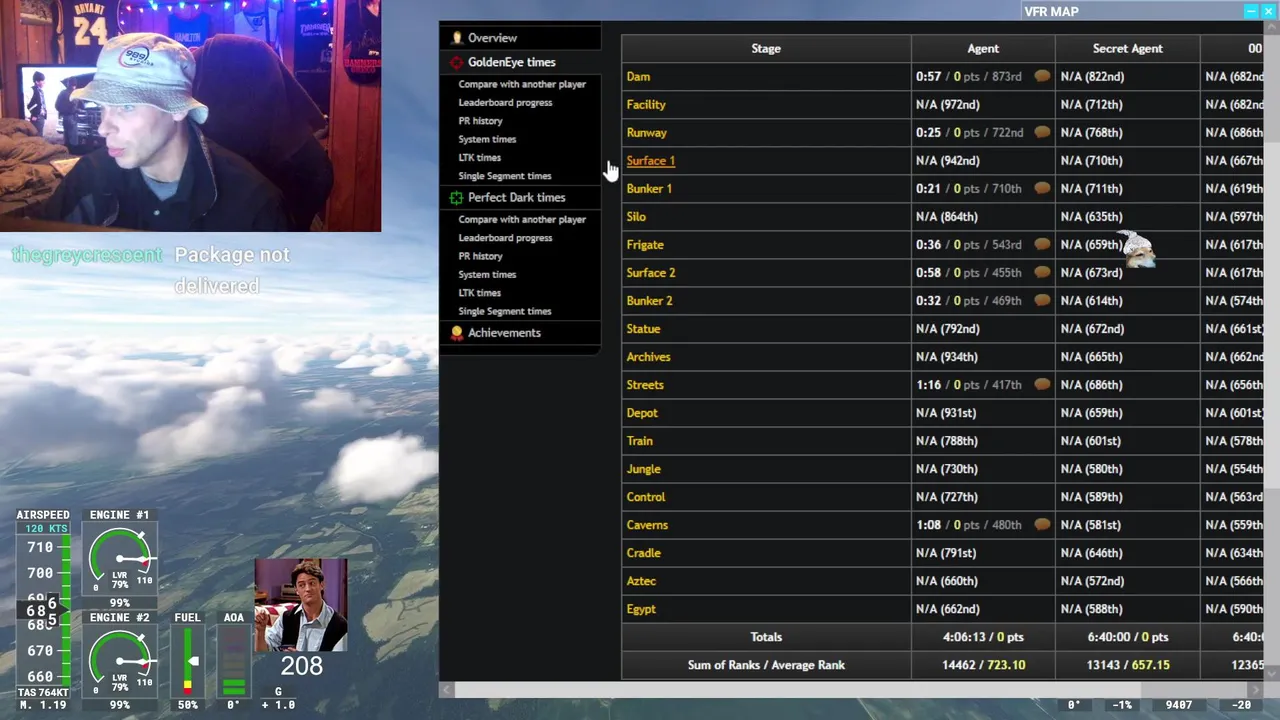Open the Surface 2 stage link

[x=650, y=272]
